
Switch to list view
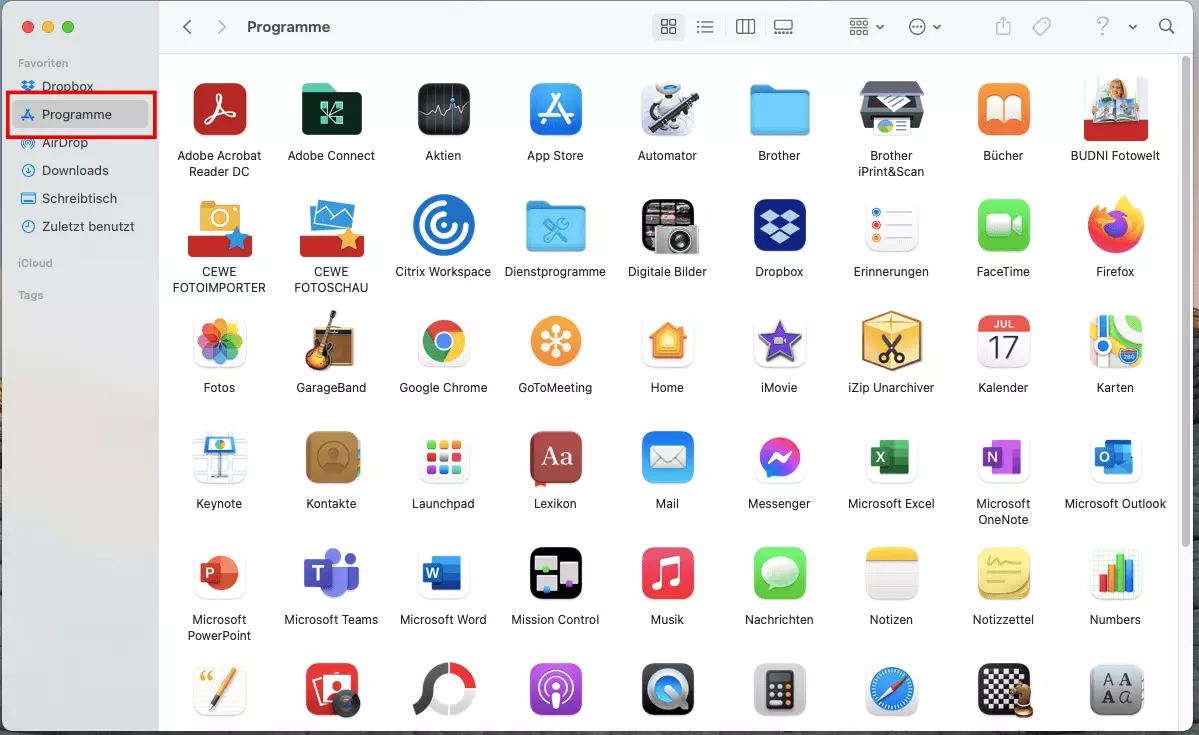705,27
